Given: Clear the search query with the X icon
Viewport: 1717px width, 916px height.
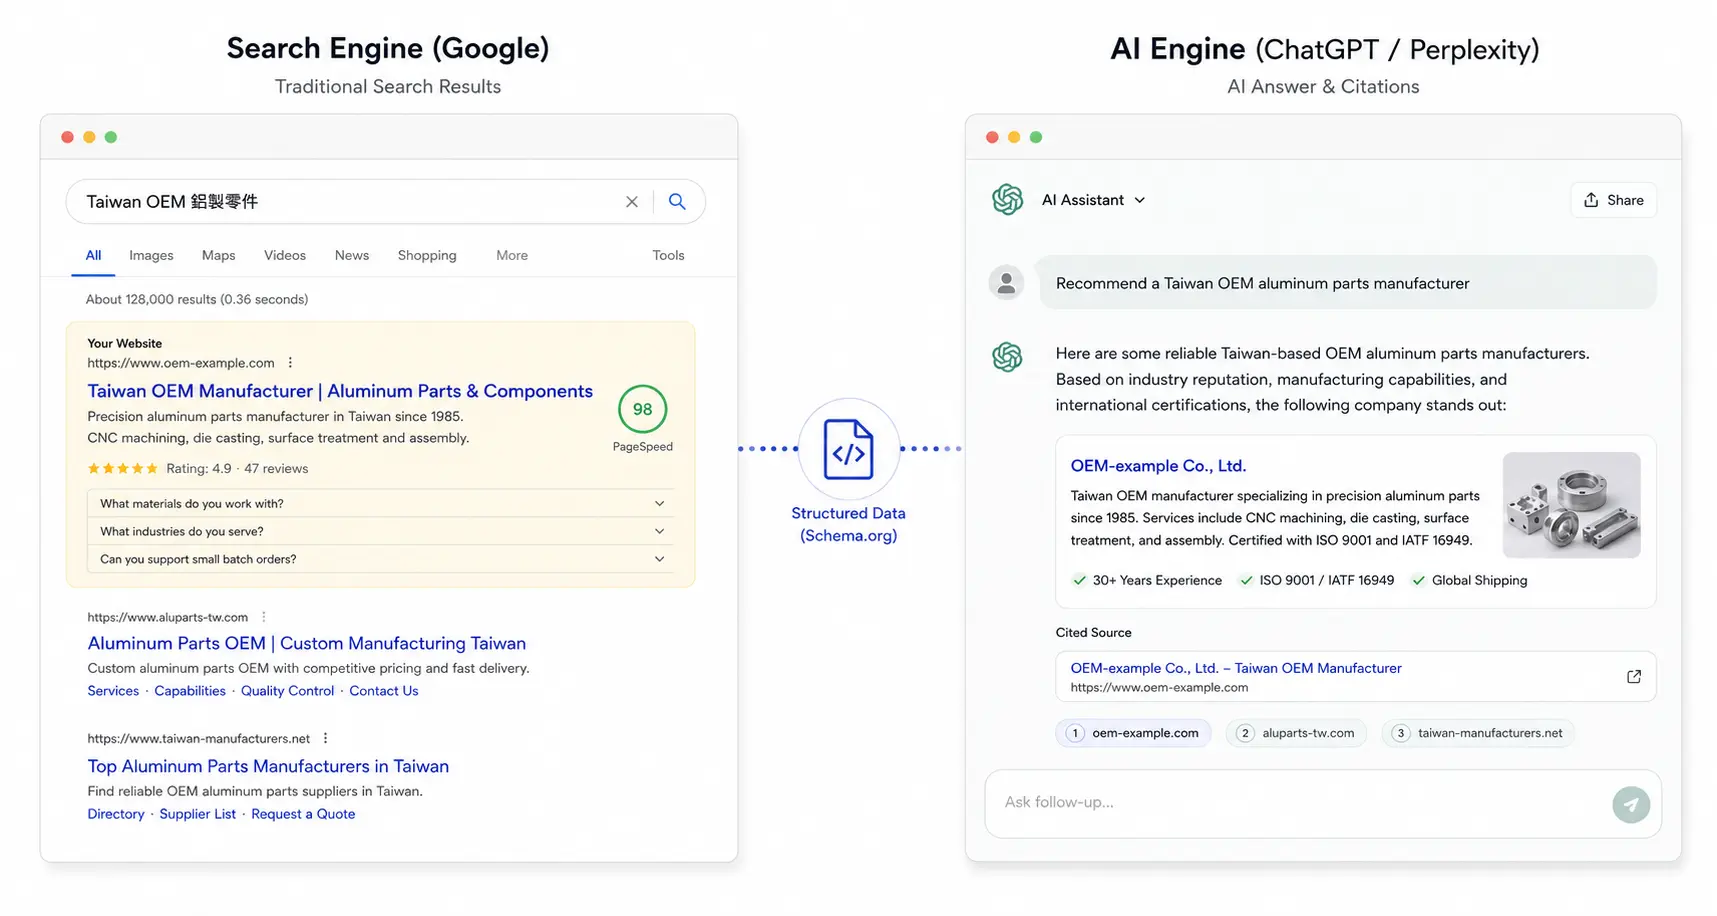Looking at the screenshot, I should click(x=632, y=201).
